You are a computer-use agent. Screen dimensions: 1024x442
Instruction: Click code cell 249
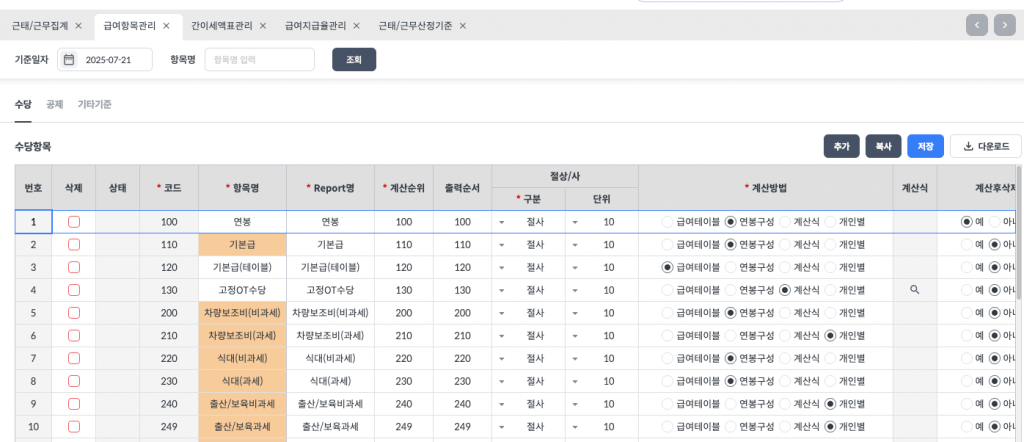[169, 427]
